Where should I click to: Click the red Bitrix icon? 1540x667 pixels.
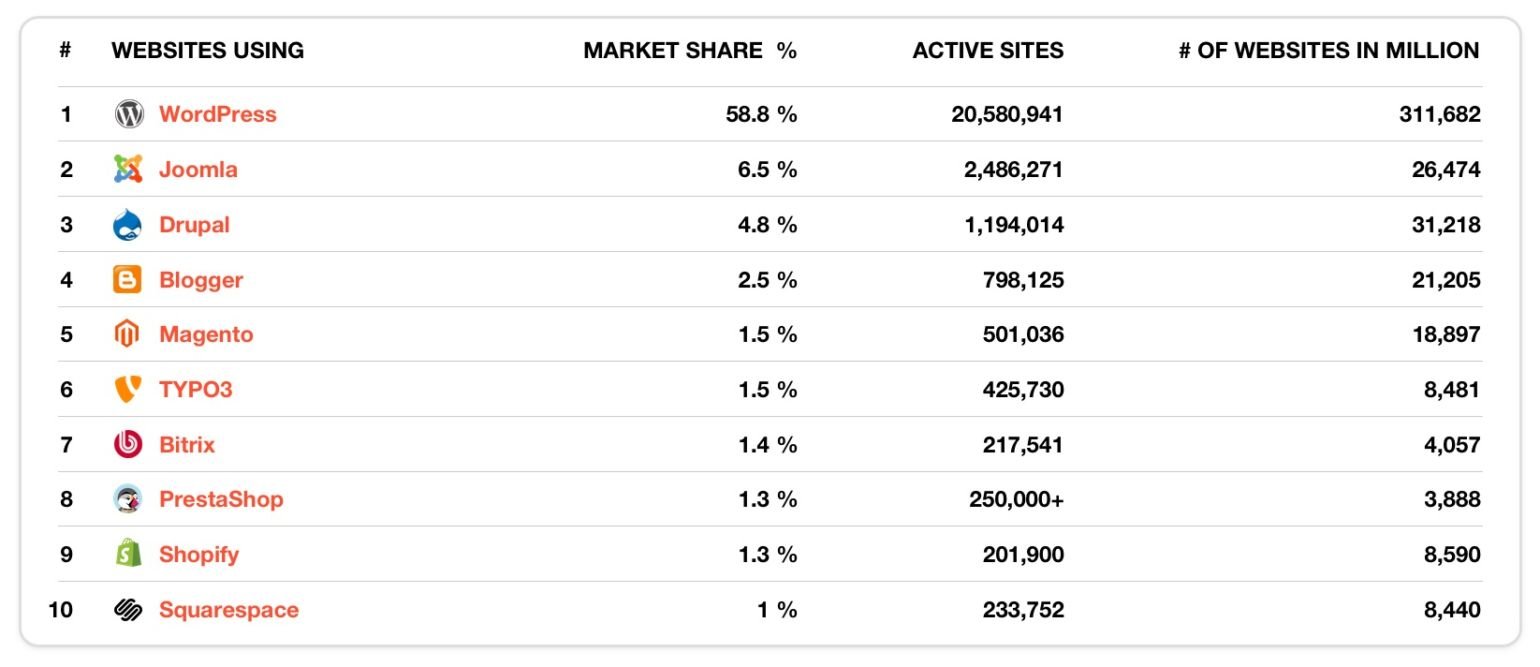tap(129, 444)
